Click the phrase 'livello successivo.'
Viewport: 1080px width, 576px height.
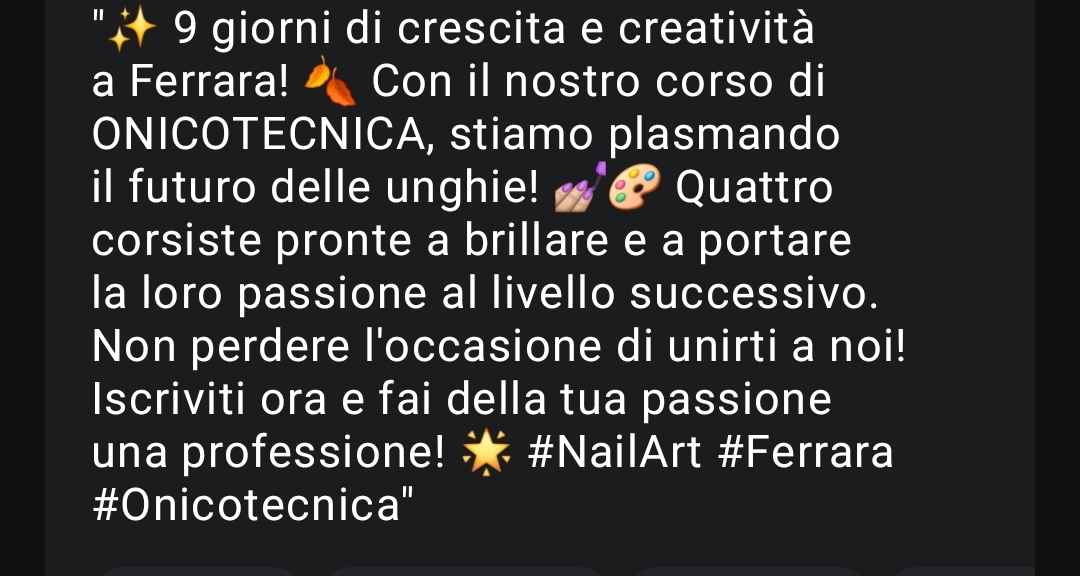point(686,294)
